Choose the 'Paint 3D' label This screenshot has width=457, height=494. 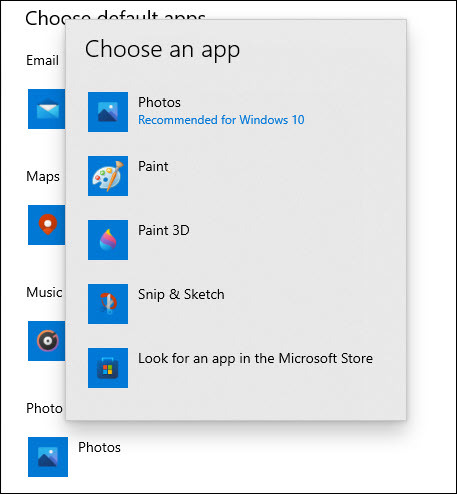click(x=164, y=230)
